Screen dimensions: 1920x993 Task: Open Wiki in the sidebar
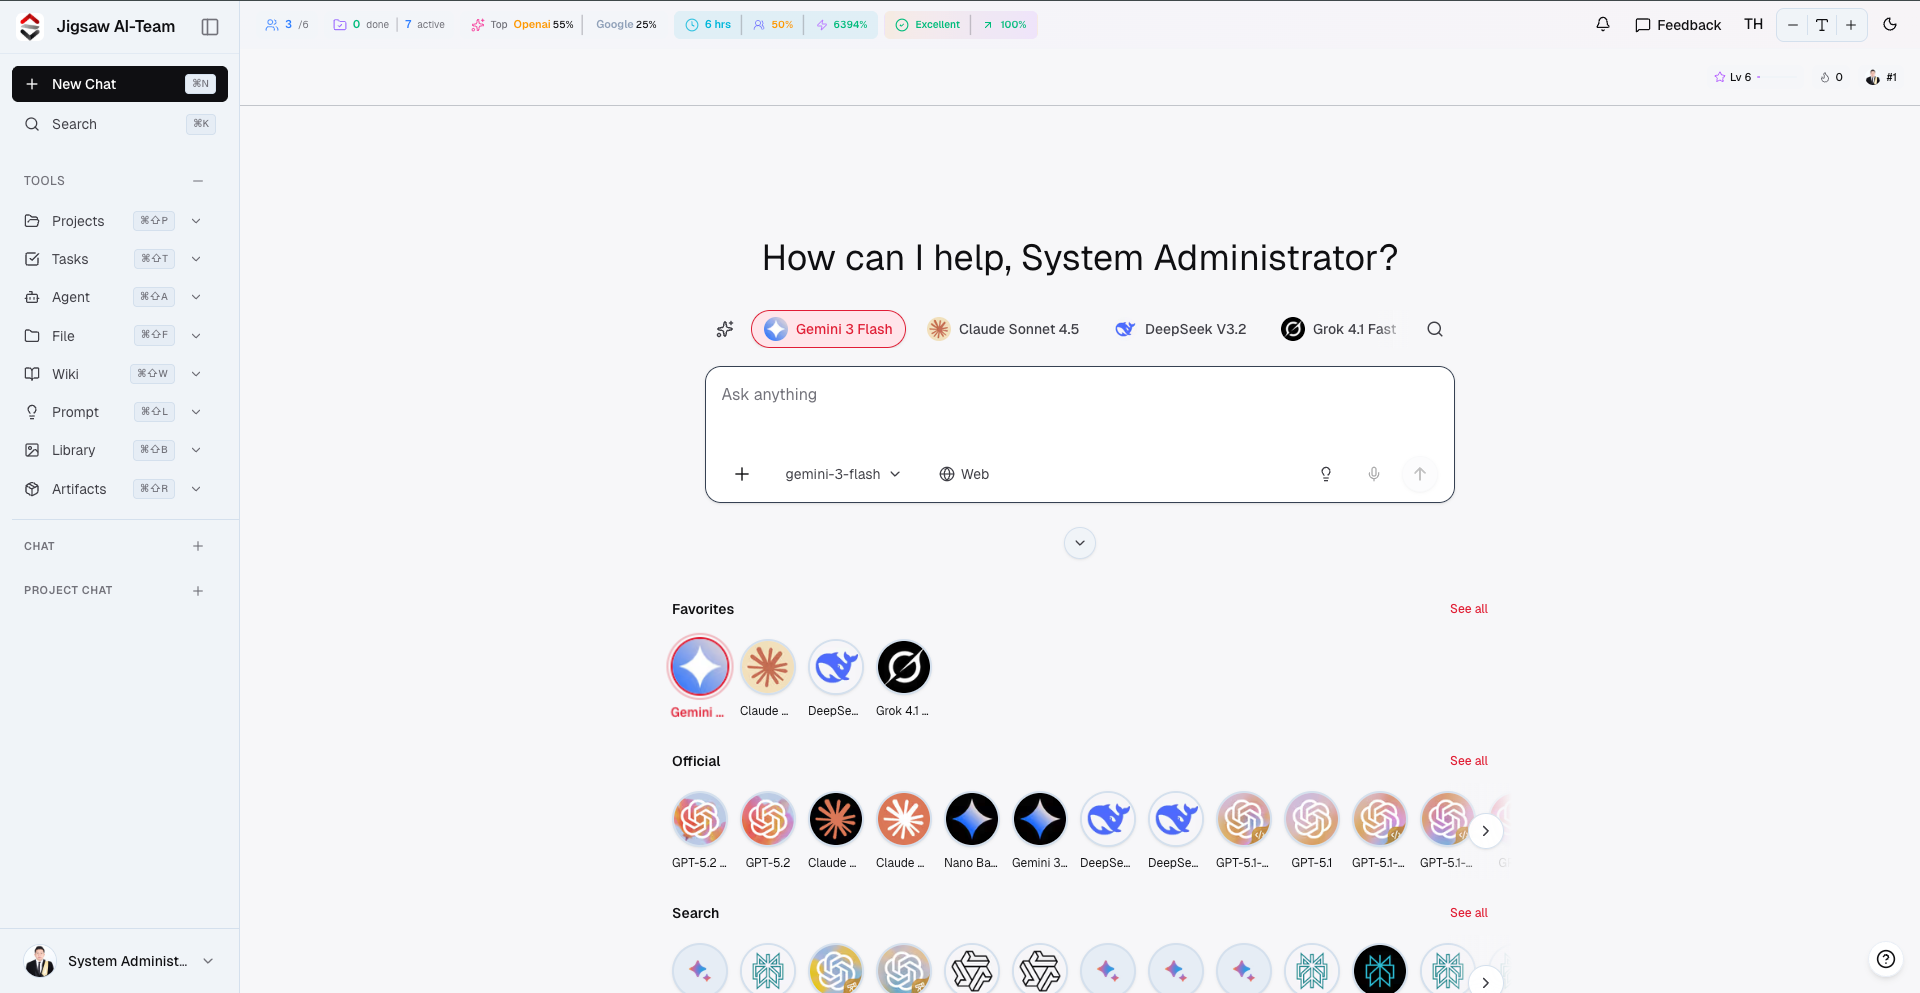pos(65,374)
